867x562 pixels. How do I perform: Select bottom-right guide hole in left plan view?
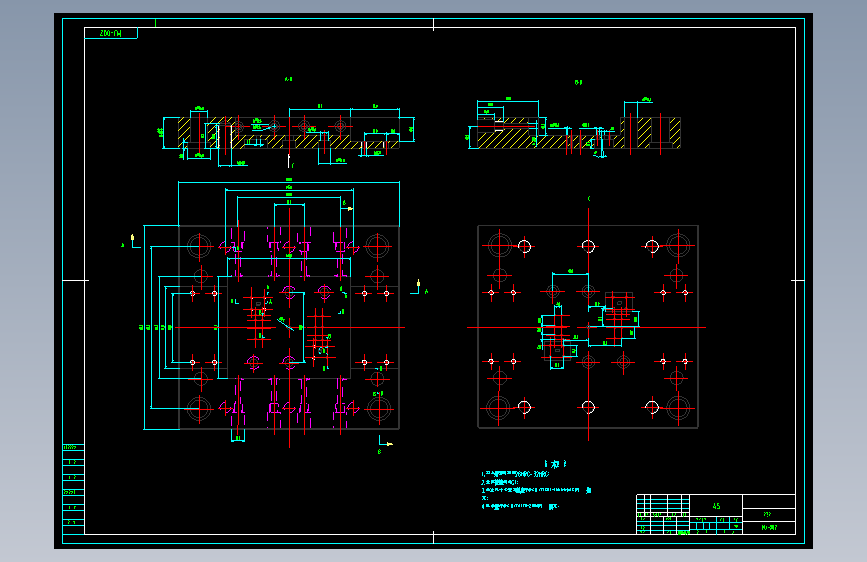[x=379, y=409]
